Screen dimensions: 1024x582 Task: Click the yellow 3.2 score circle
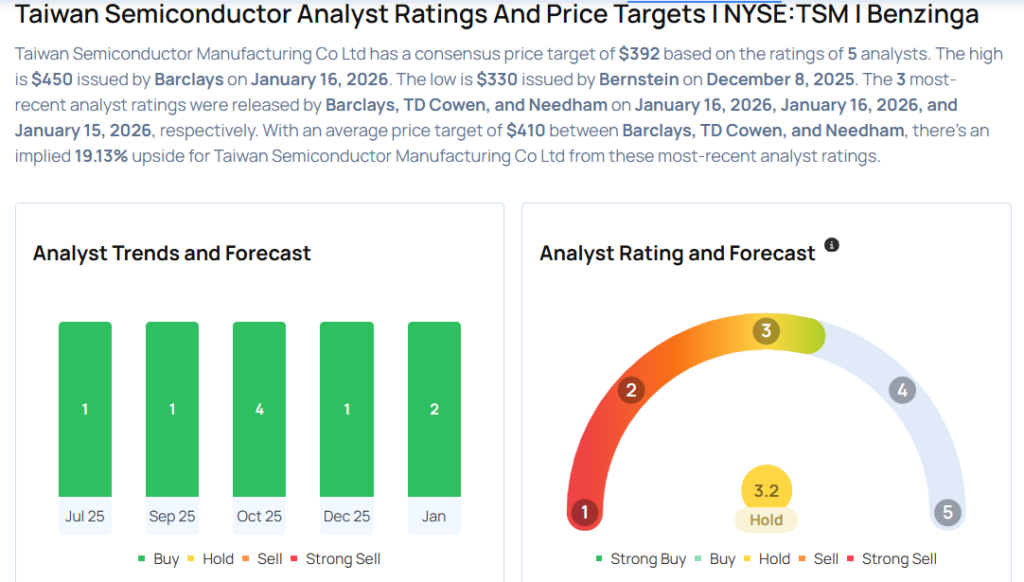[x=766, y=489]
